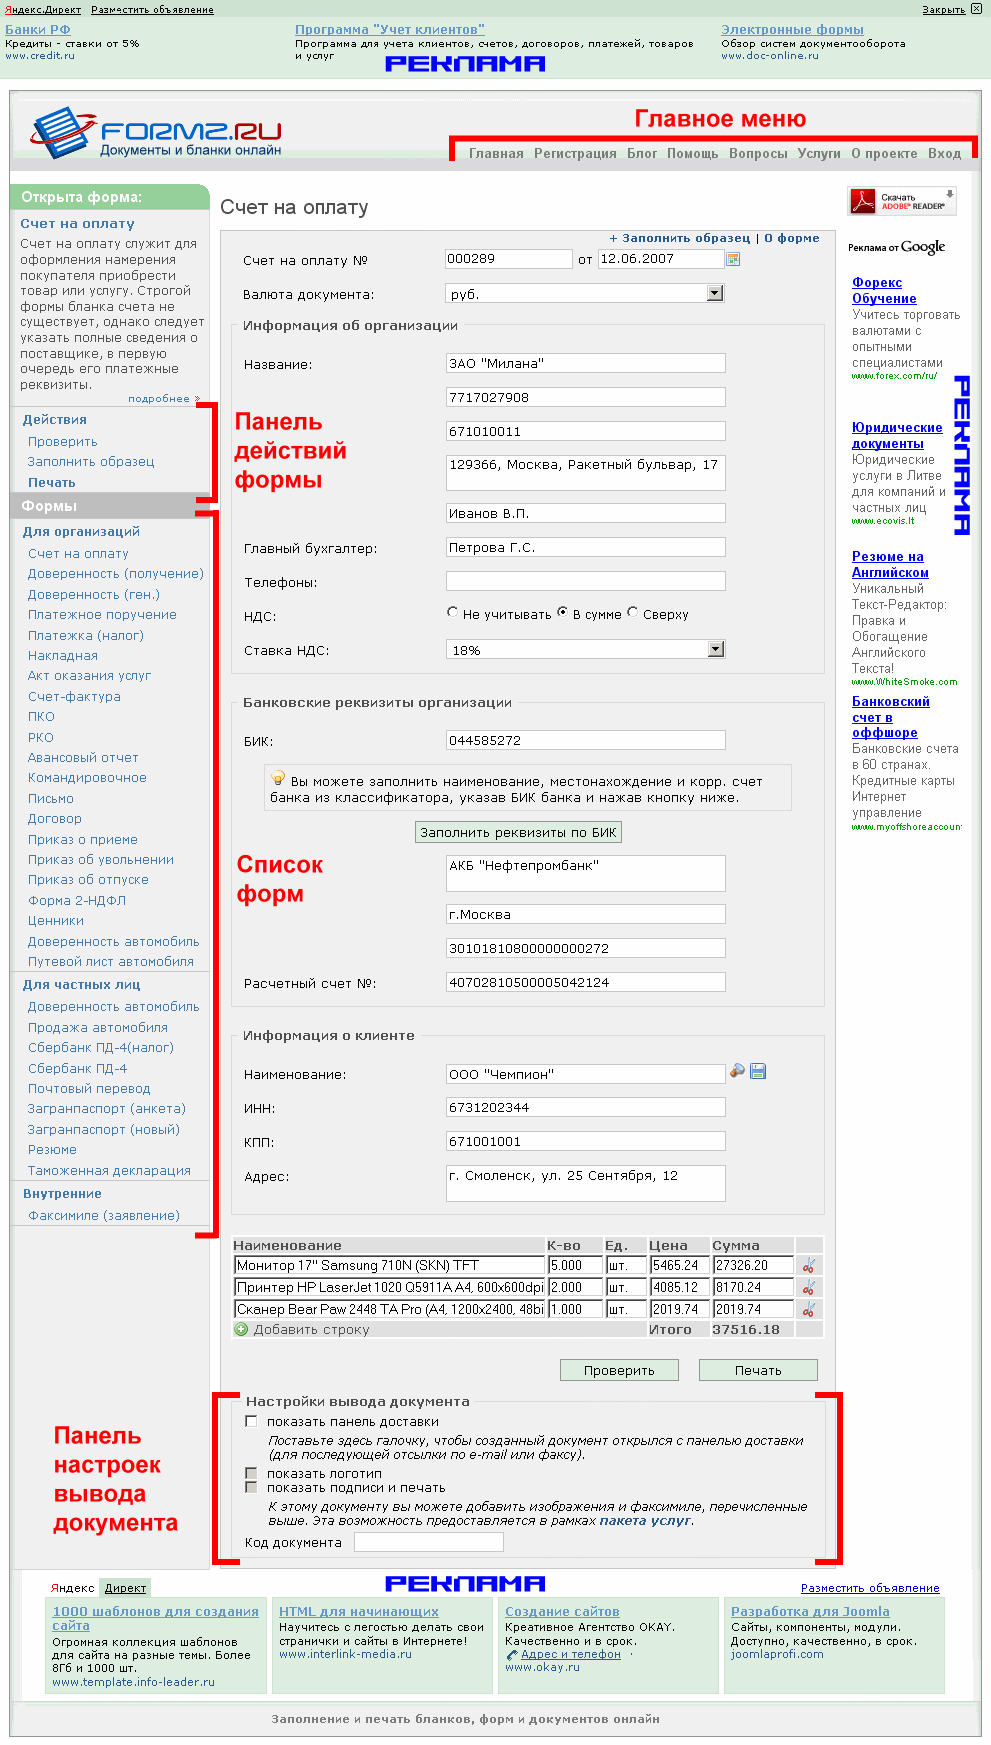This screenshot has height=1745, width=991.
Task: Delete the Монитор 17" Samsung row via its scissors icon
Action: click(809, 1266)
